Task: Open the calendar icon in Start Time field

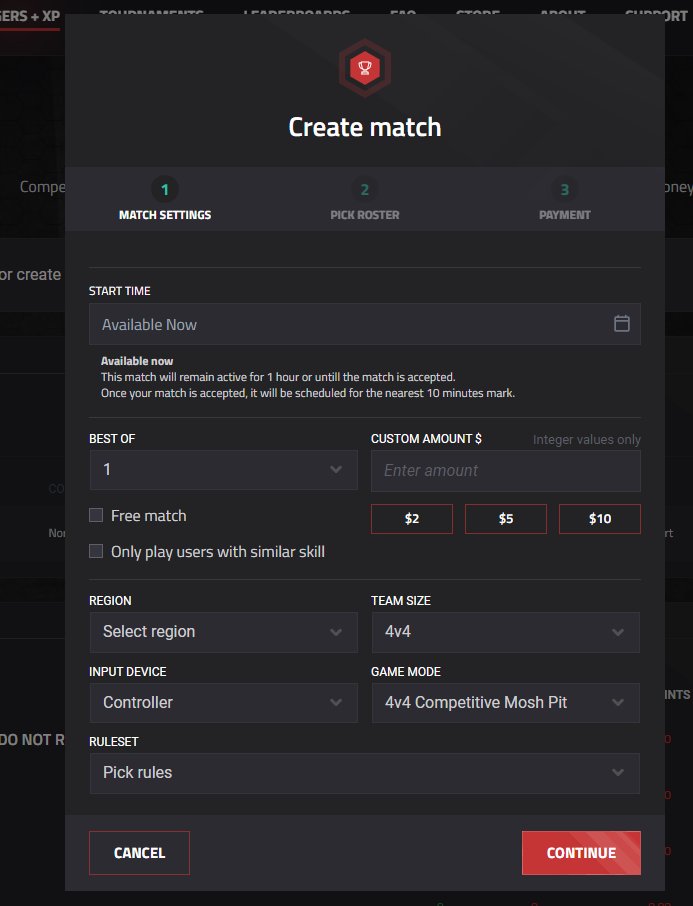Action: tap(621, 324)
